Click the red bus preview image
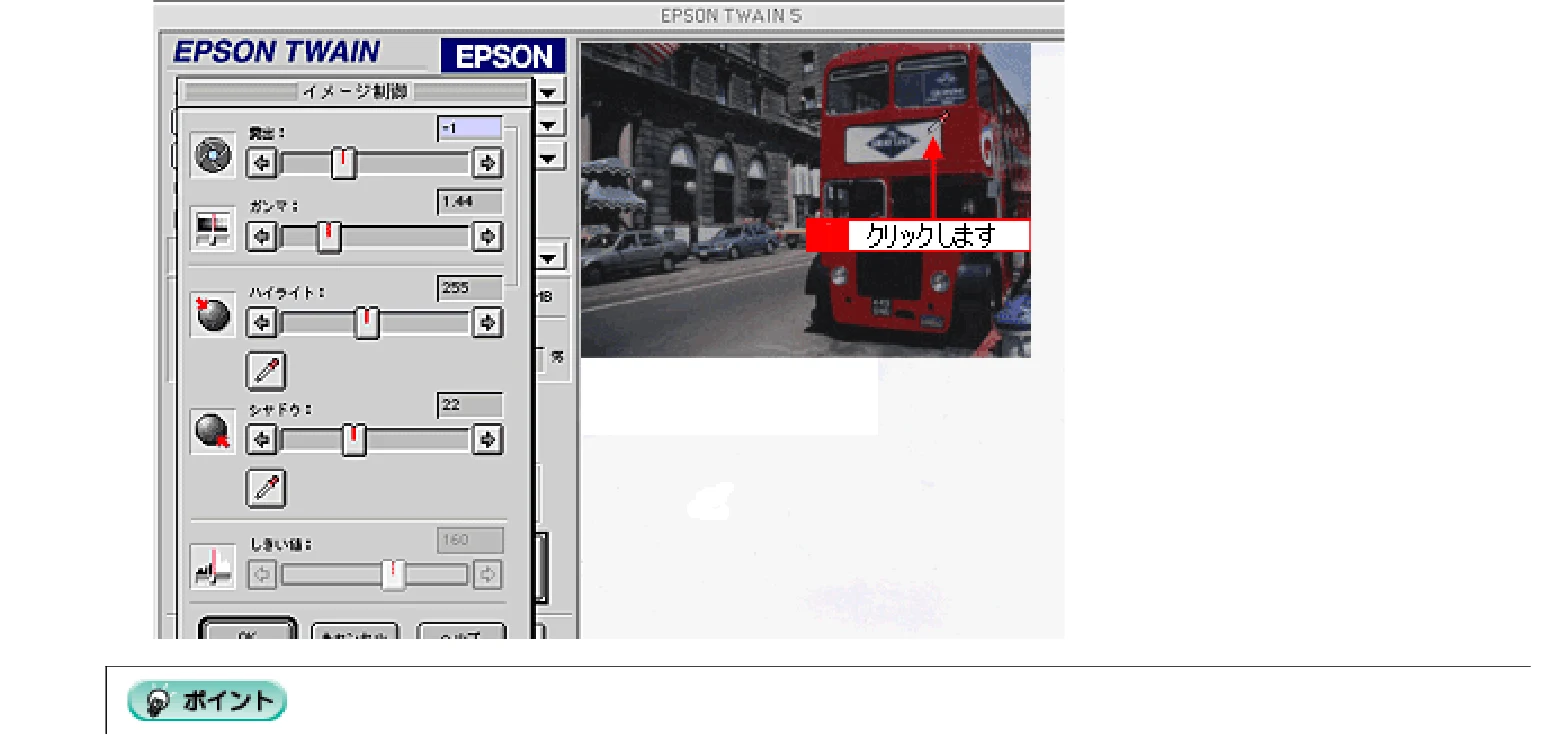Viewport: 1552px width, 735px height. pos(805,199)
